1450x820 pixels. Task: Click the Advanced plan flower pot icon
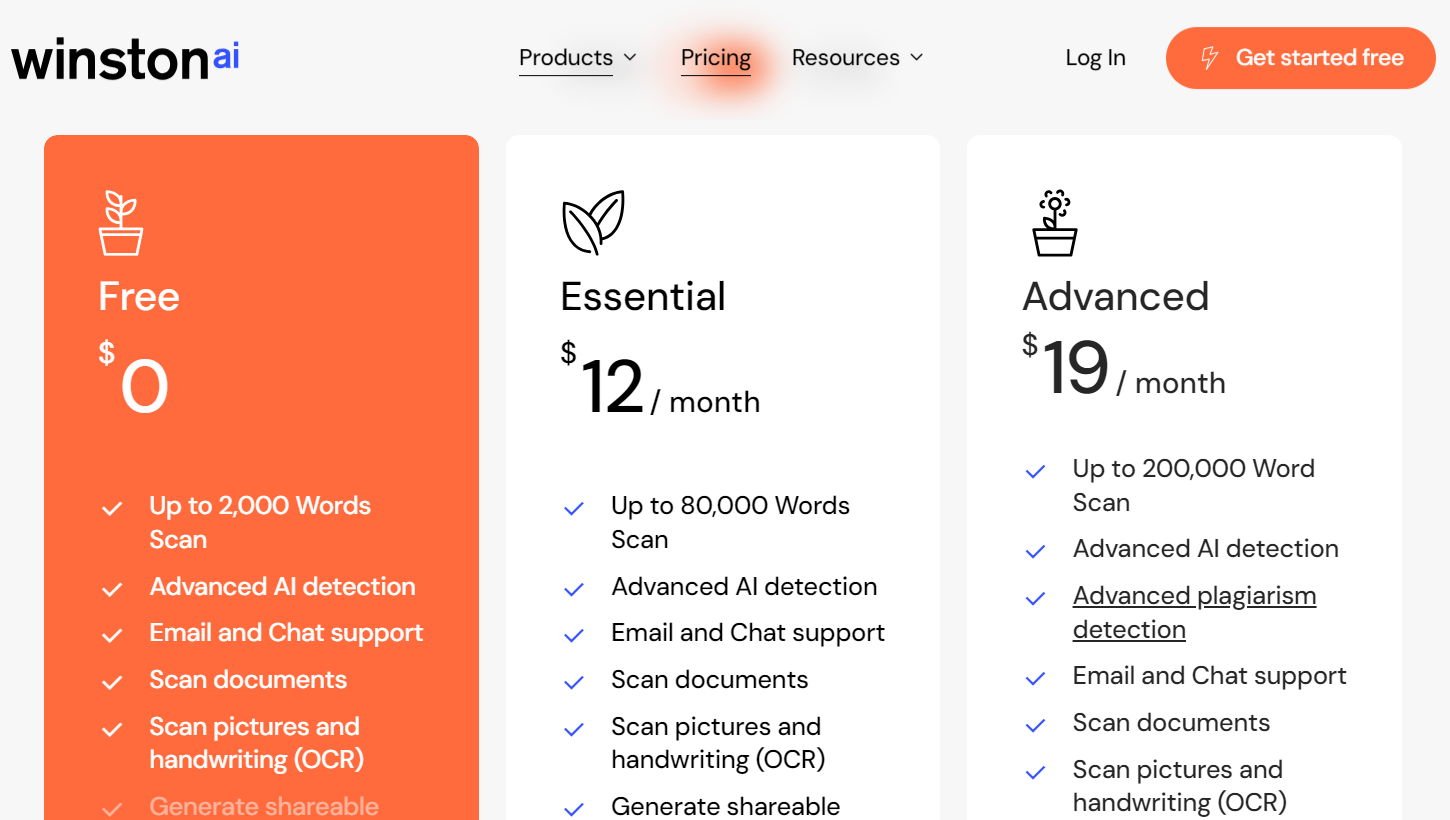point(1054,223)
